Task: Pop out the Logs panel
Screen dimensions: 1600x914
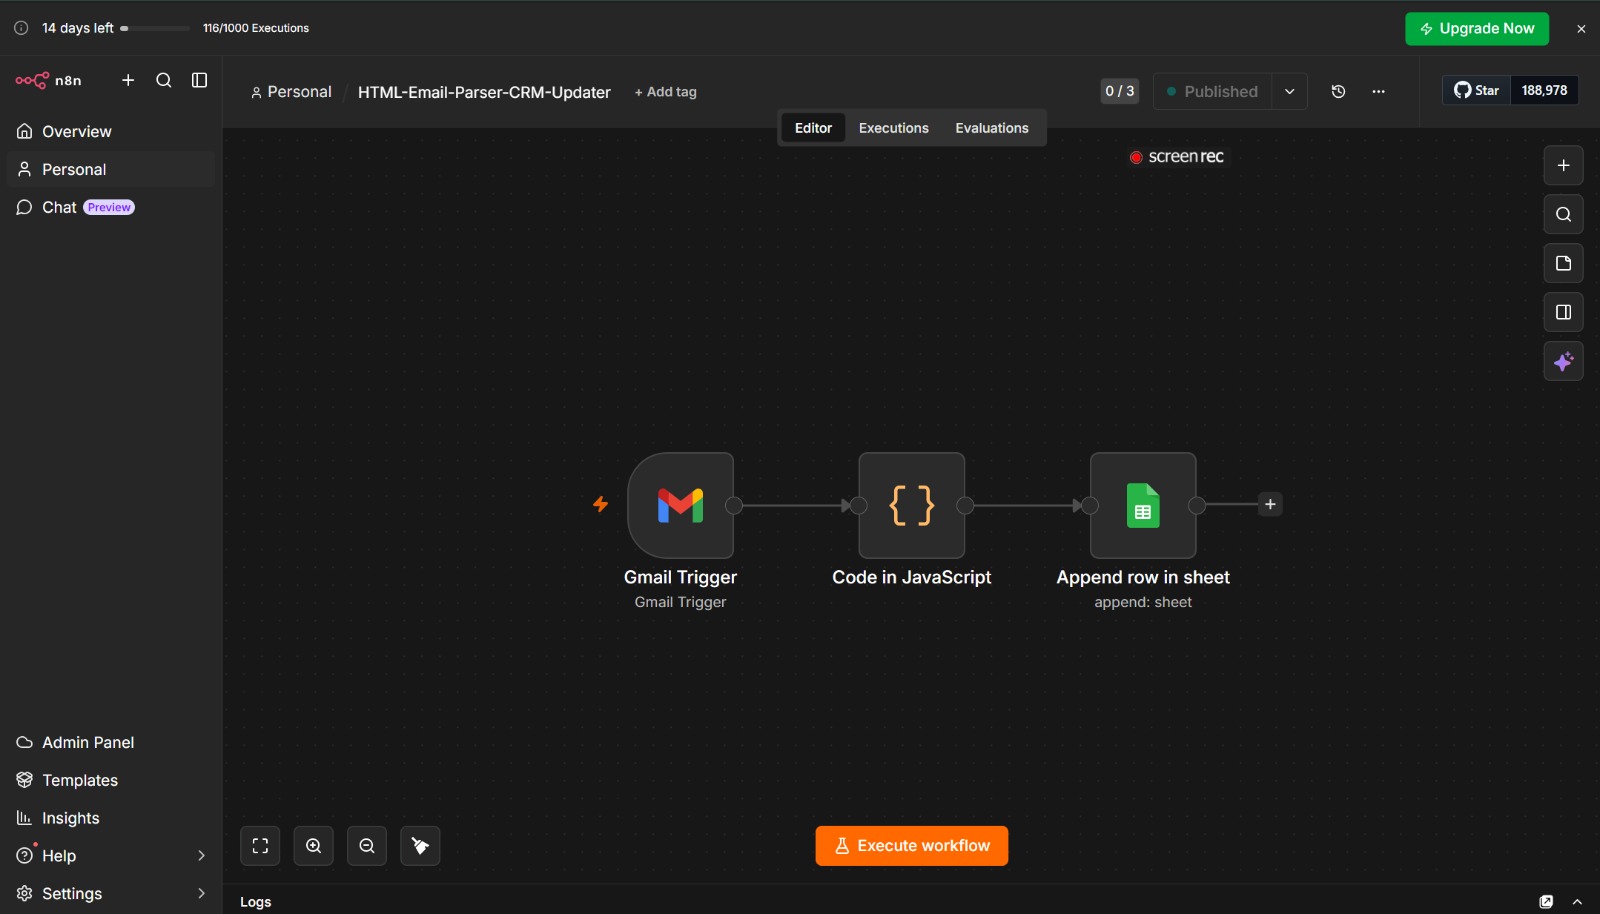Action: click(1546, 901)
